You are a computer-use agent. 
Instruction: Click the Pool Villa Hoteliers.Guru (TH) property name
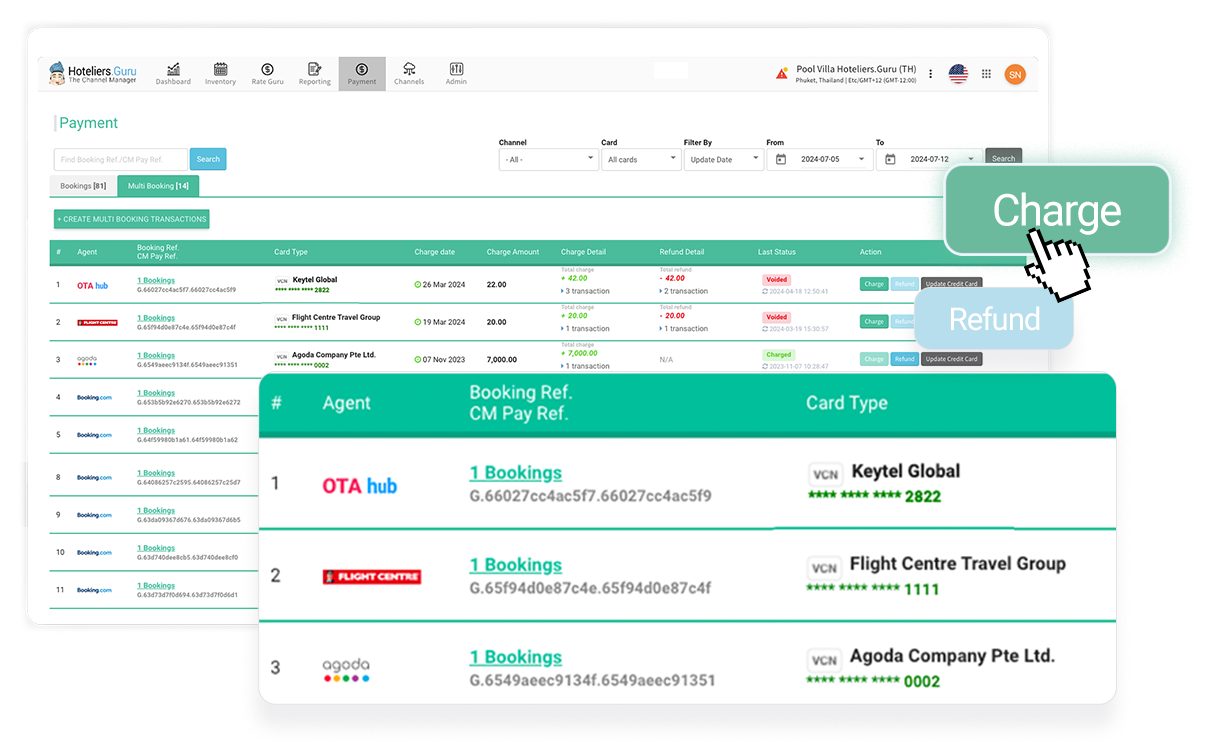pos(856,70)
